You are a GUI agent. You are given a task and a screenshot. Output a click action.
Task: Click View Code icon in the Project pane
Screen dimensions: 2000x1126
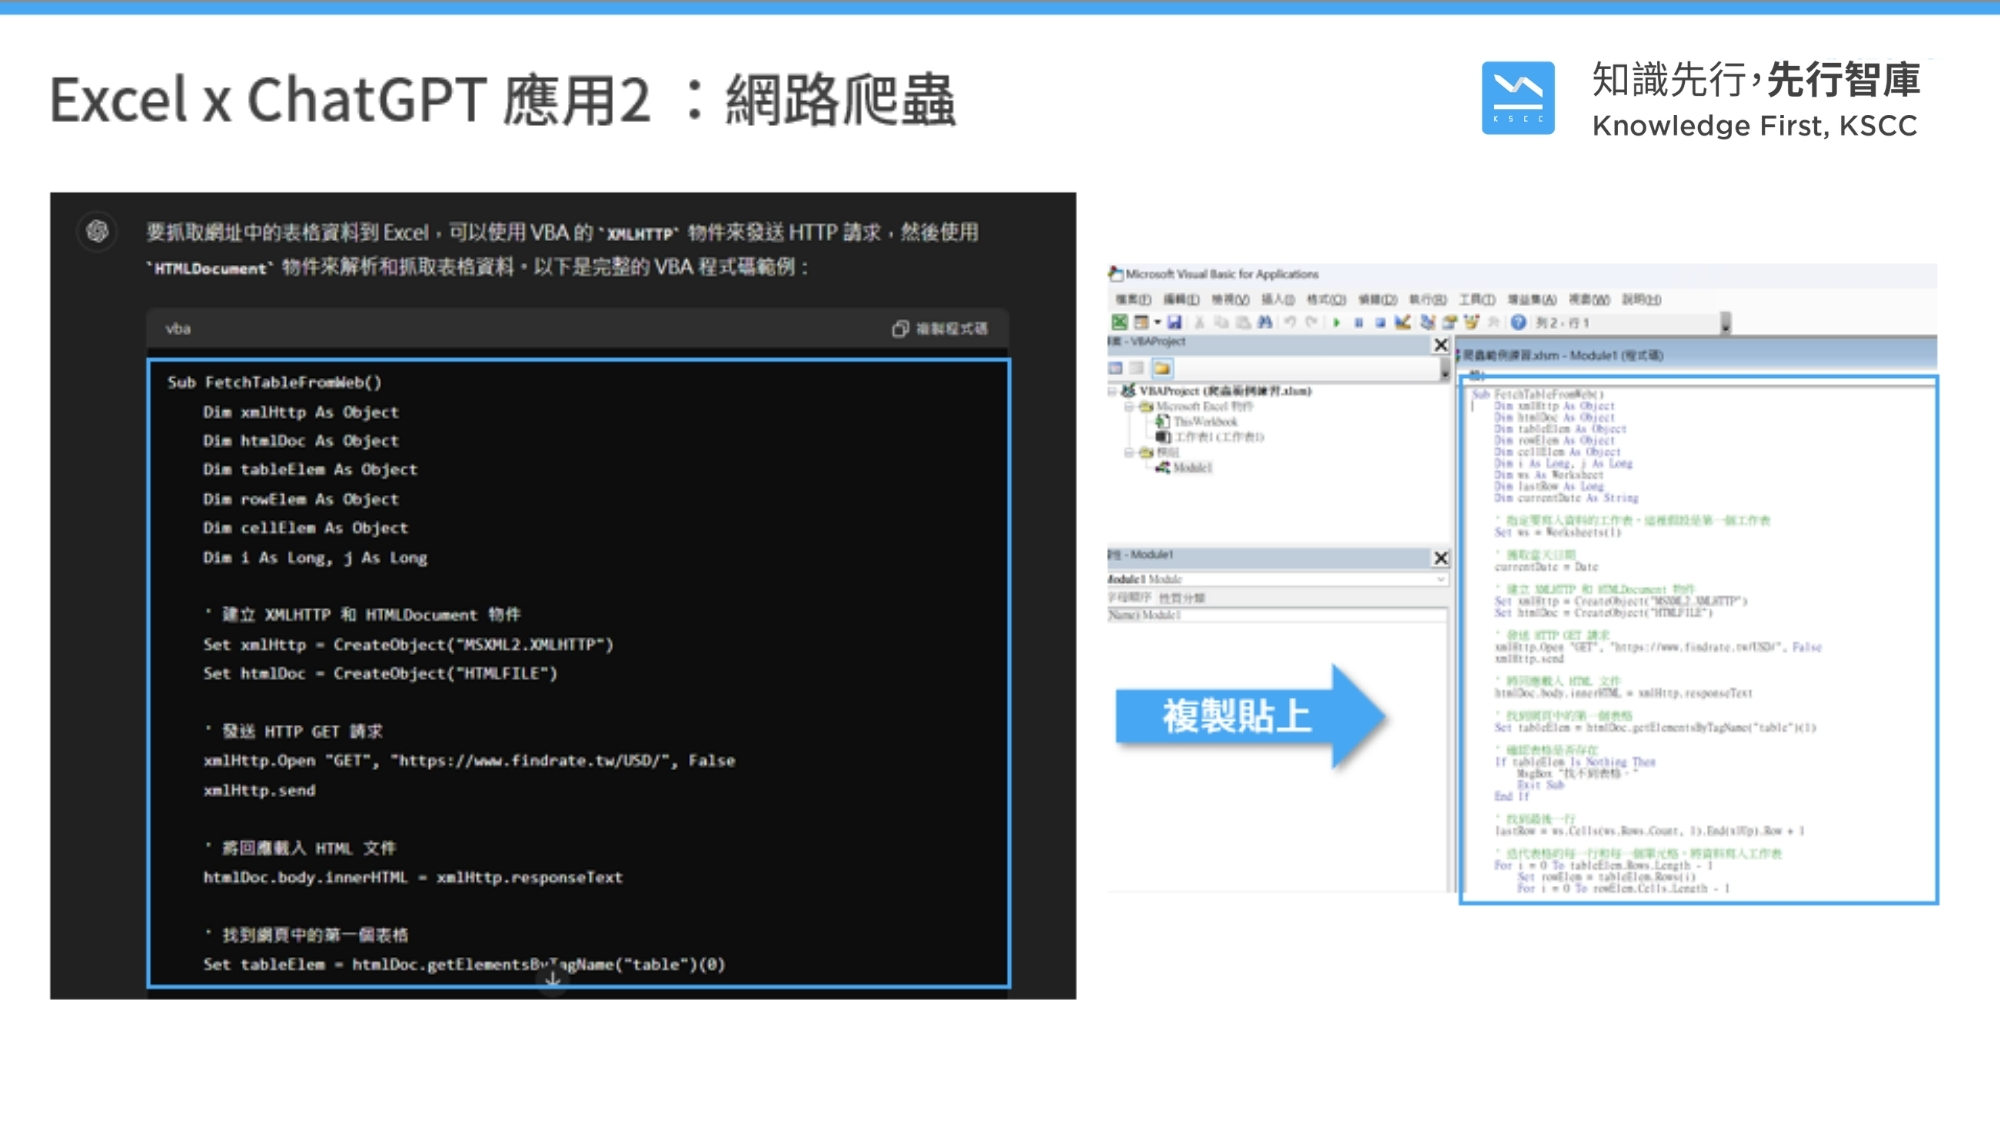tap(1115, 368)
